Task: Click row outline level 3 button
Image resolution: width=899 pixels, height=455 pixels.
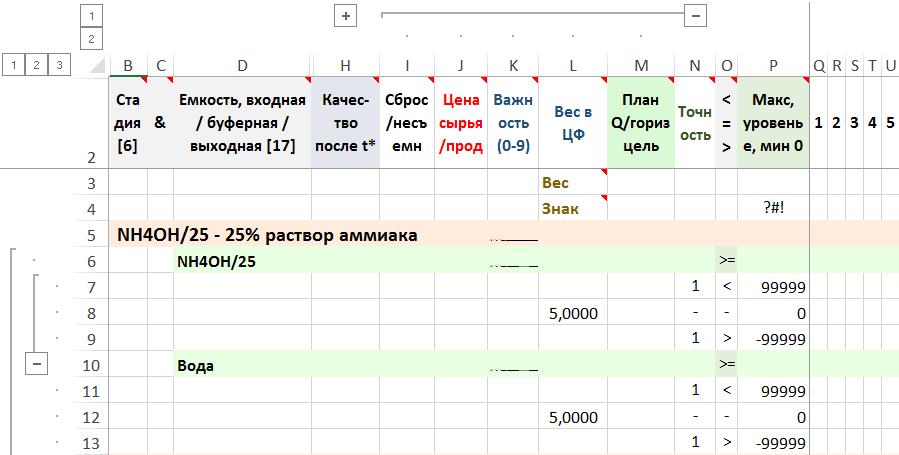Action: click(x=60, y=65)
